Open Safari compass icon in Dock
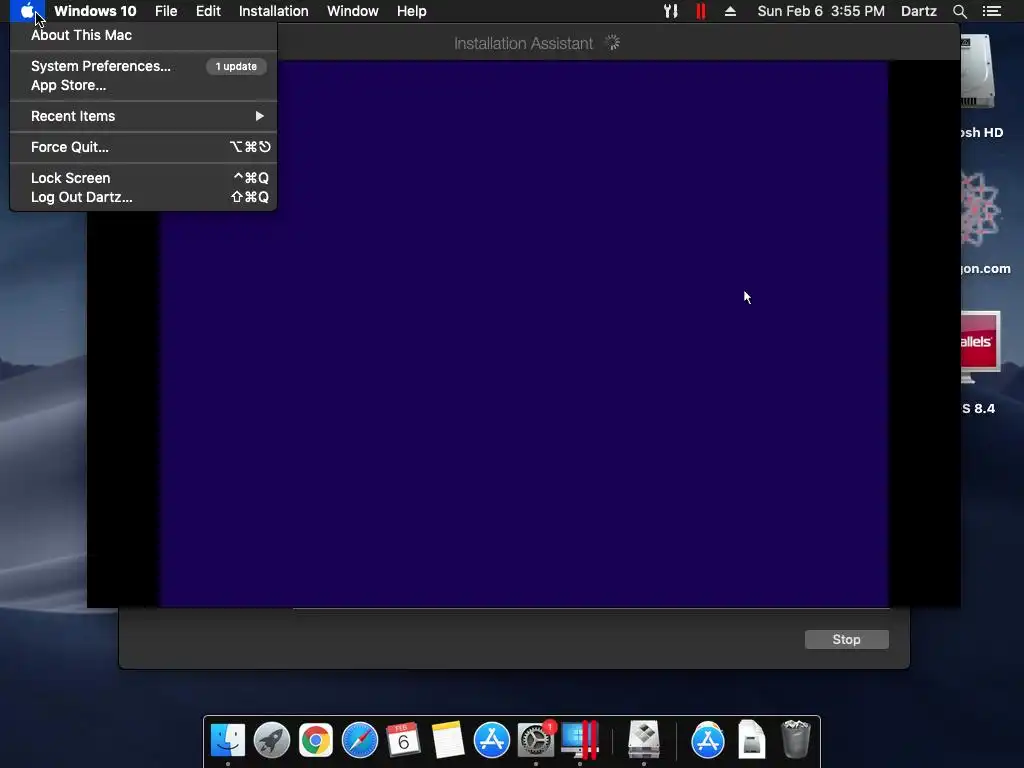Image resolution: width=1024 pixels, height=768 pixels. click(360, 740)
